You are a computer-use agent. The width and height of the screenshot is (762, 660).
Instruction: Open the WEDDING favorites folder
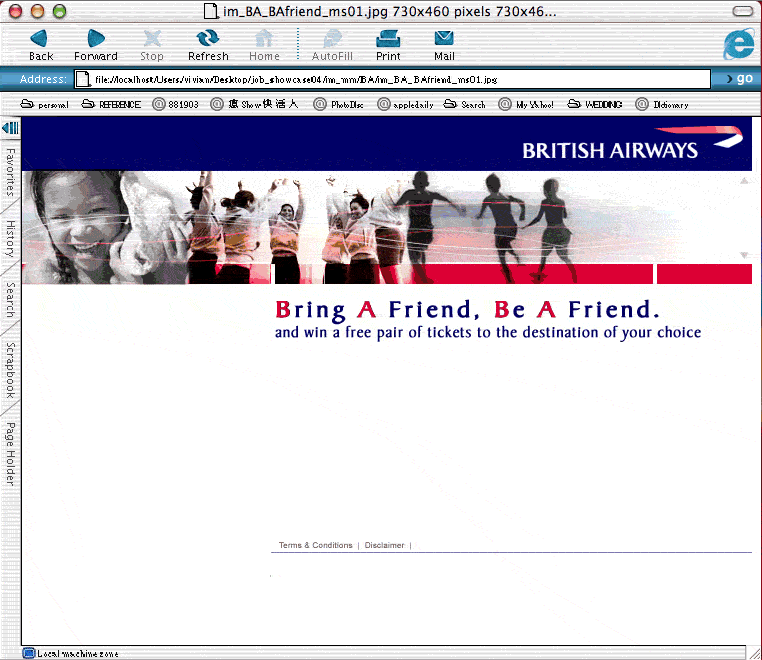coord(595,104)
